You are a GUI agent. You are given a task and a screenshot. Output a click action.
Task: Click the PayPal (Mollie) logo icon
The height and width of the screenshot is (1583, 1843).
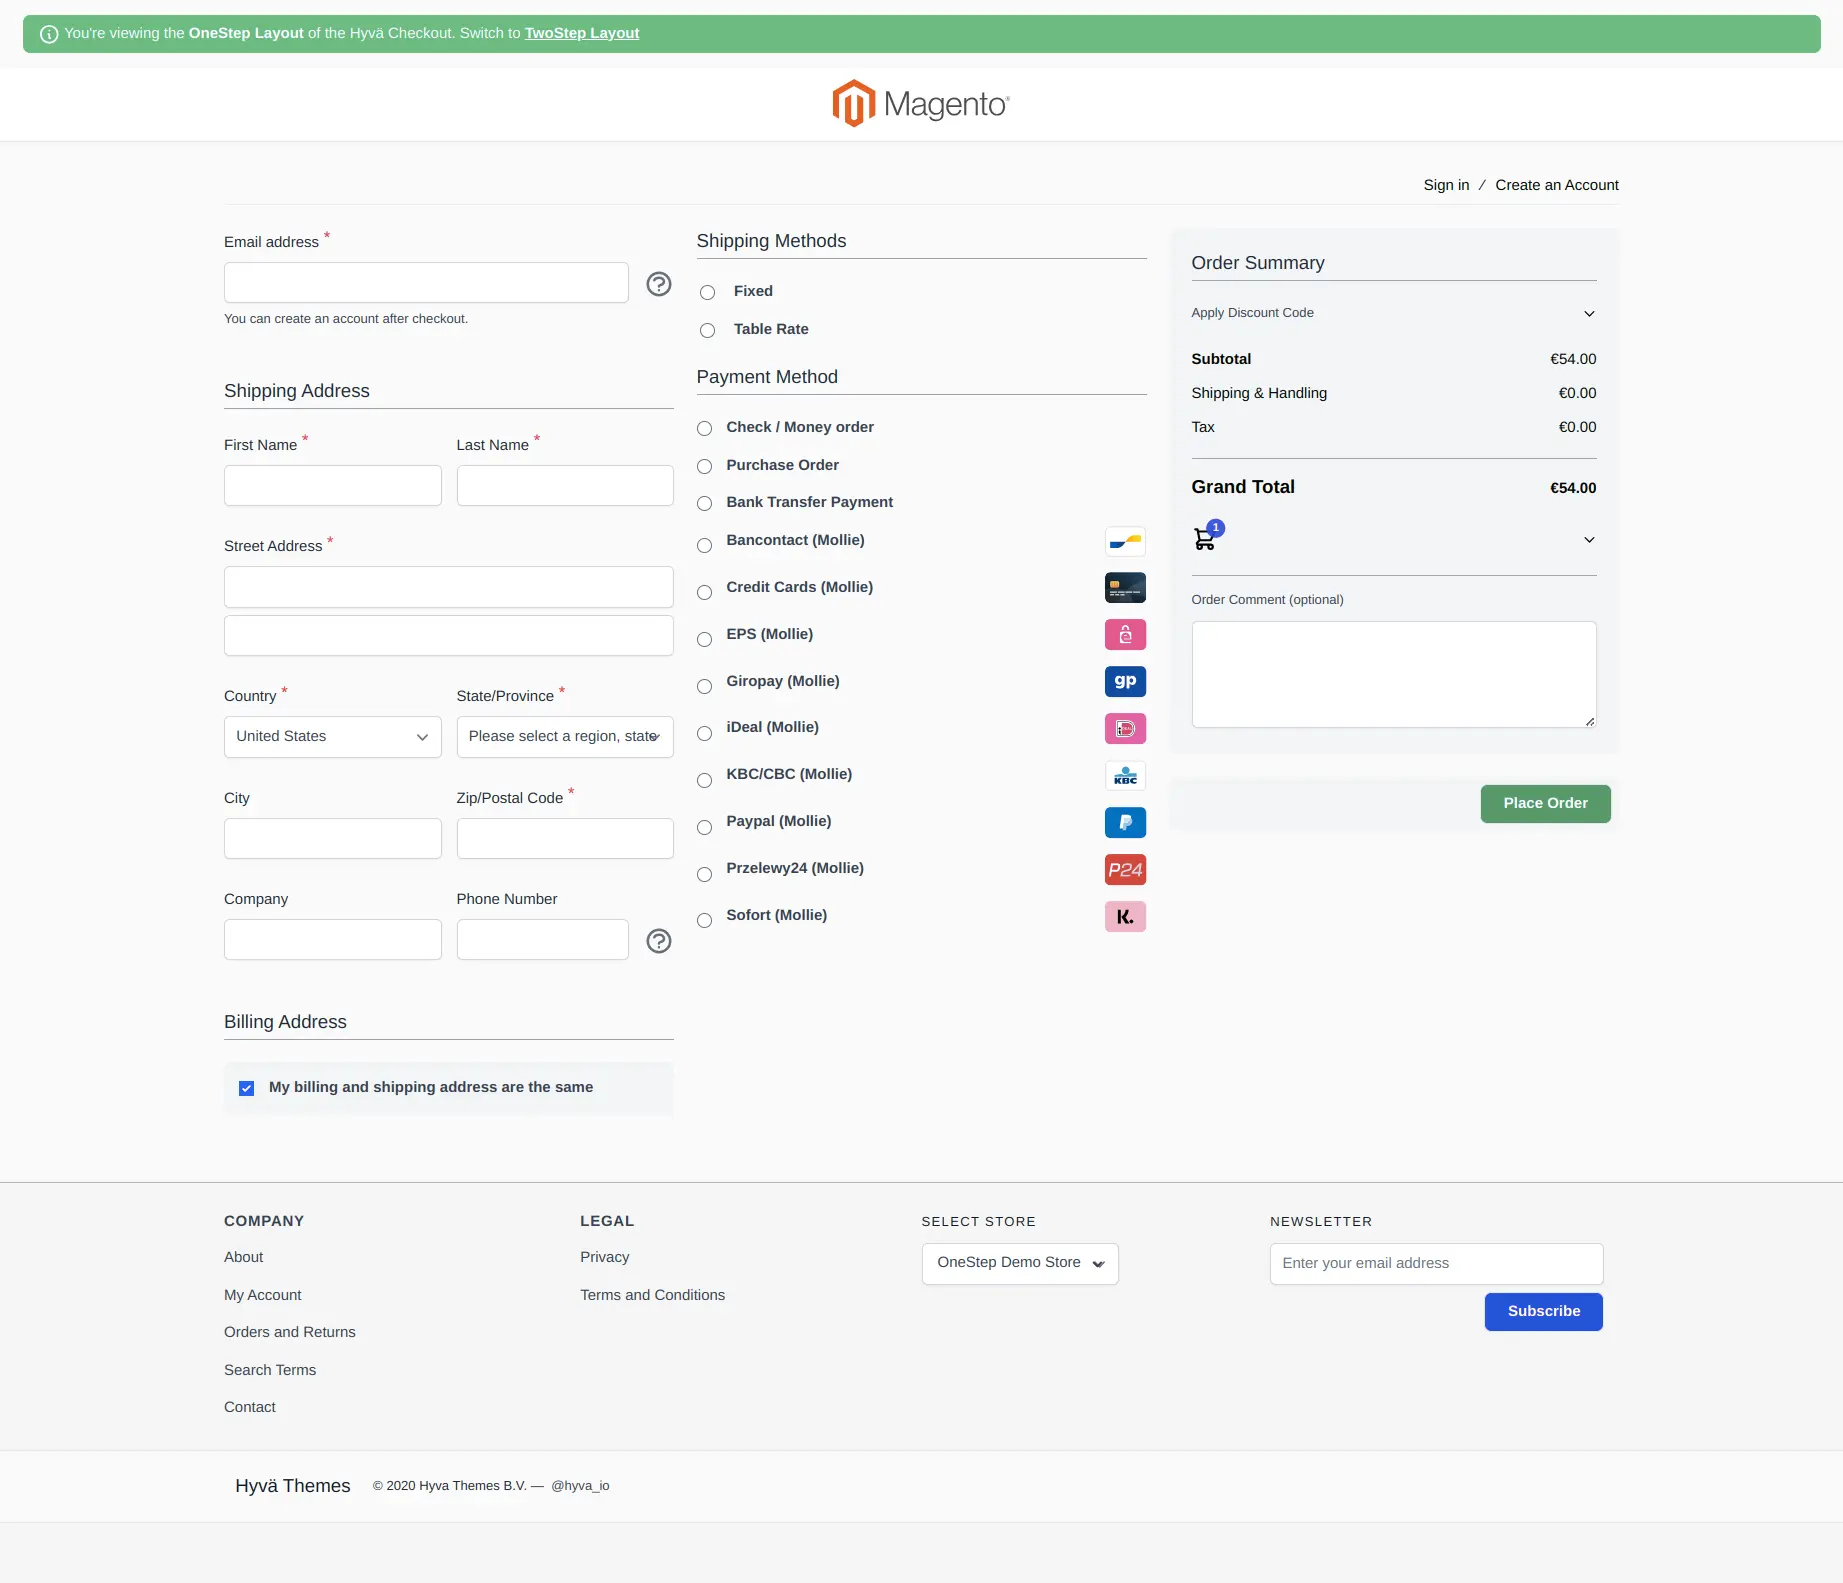tap(1124, 822)
